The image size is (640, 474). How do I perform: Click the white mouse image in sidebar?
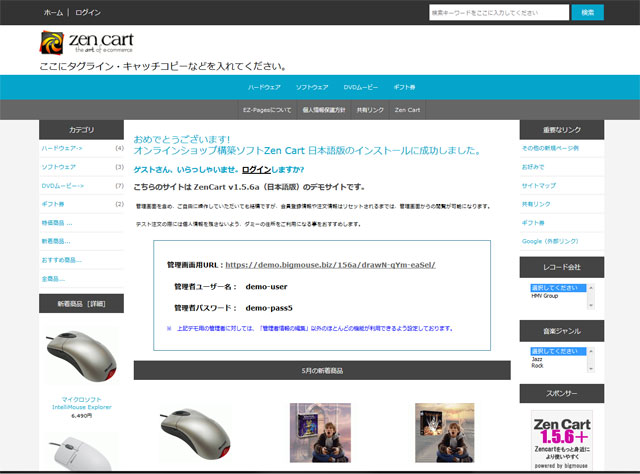click(80, 453)
